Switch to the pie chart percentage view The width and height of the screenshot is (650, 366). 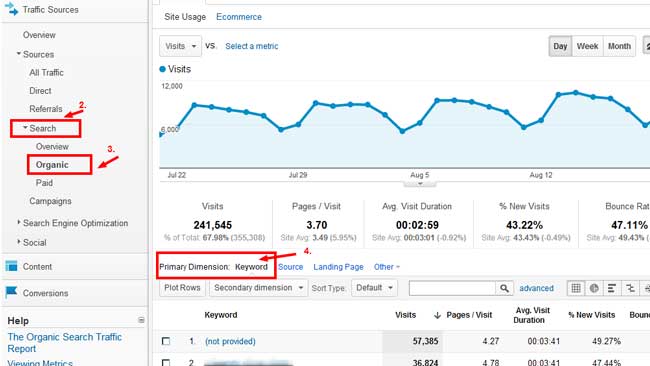(x=594, y=288)
